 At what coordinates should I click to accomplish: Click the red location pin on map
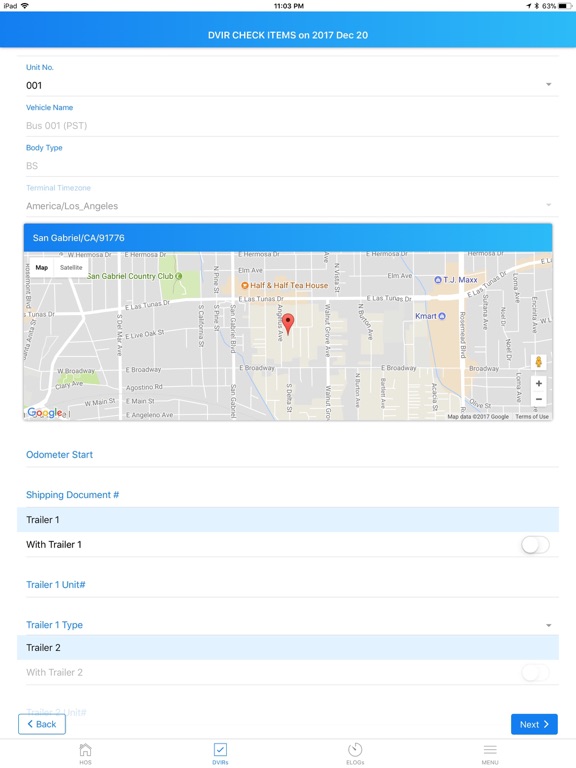point(288,324)
